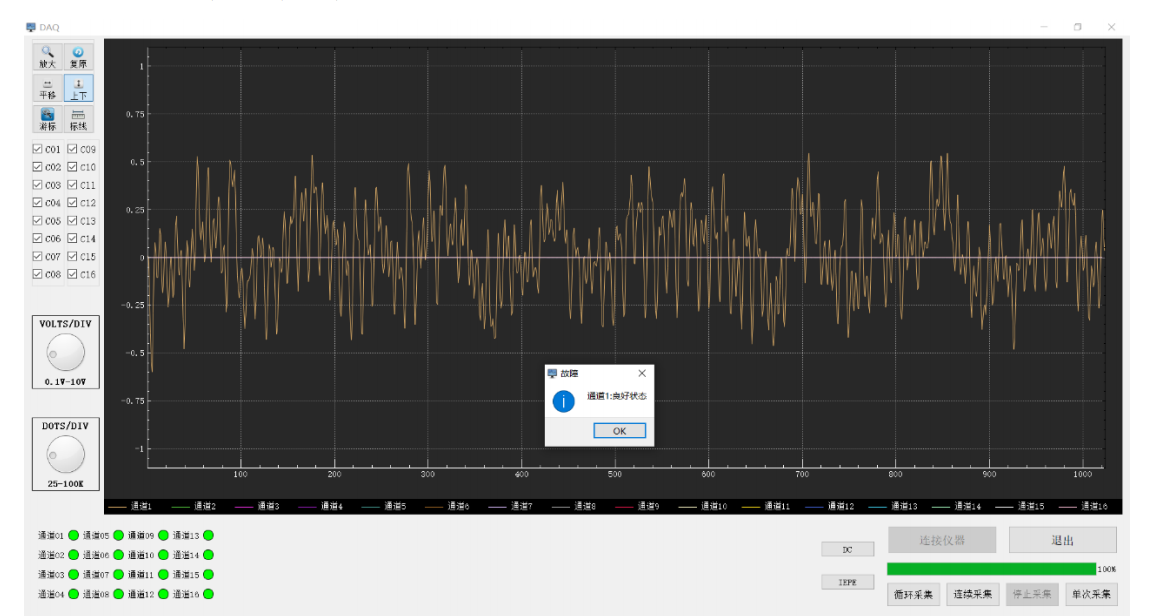The width and height of the screenshot is (1166, 616).
Task: Click the 通道11 green status indicator
Action: click(x=164, y=574)
